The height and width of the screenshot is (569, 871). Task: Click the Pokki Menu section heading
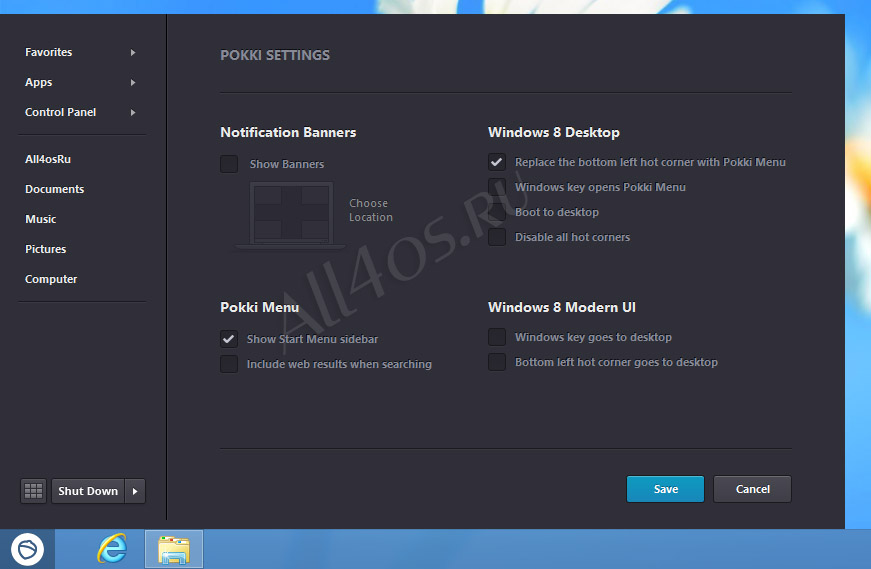pyautogui.click(x=259, y=307)
